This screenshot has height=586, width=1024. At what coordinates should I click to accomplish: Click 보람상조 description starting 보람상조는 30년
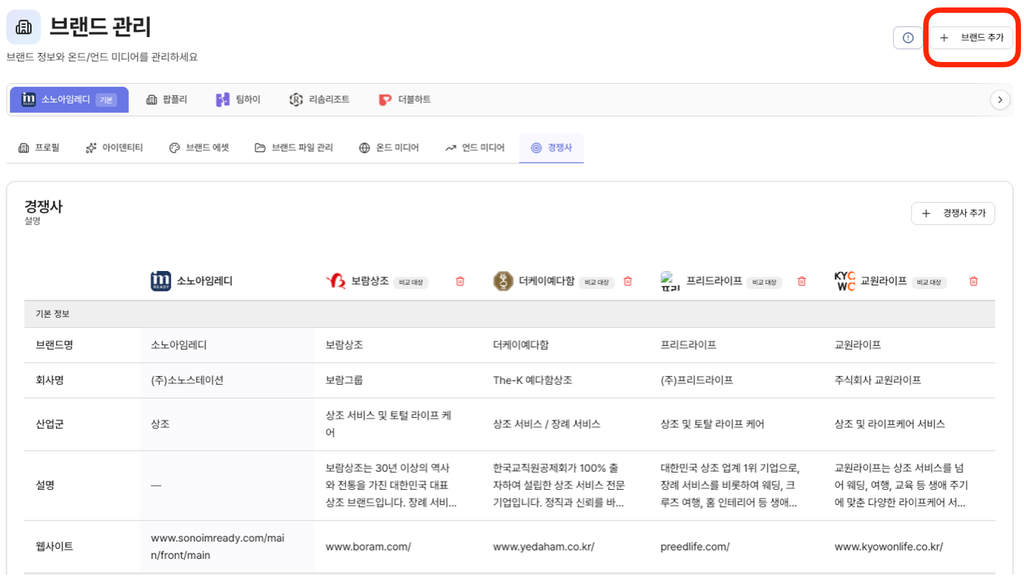tap(391, 485)
